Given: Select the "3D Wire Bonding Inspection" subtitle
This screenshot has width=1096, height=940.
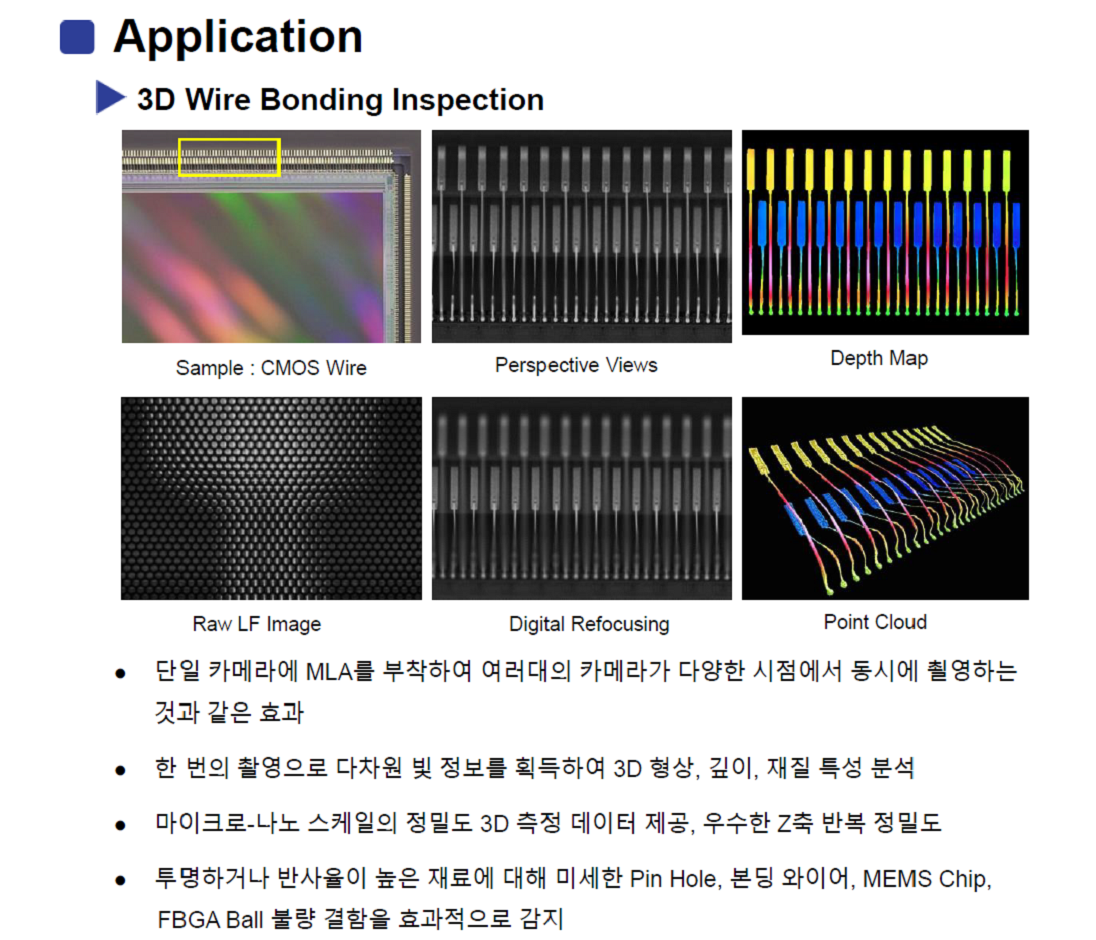Looking at the screenshot, I should [x=340, y=100].
